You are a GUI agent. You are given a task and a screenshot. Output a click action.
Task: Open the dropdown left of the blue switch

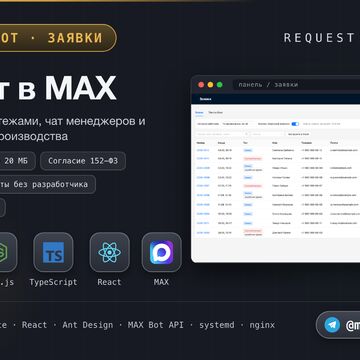[x=238, y=124]
